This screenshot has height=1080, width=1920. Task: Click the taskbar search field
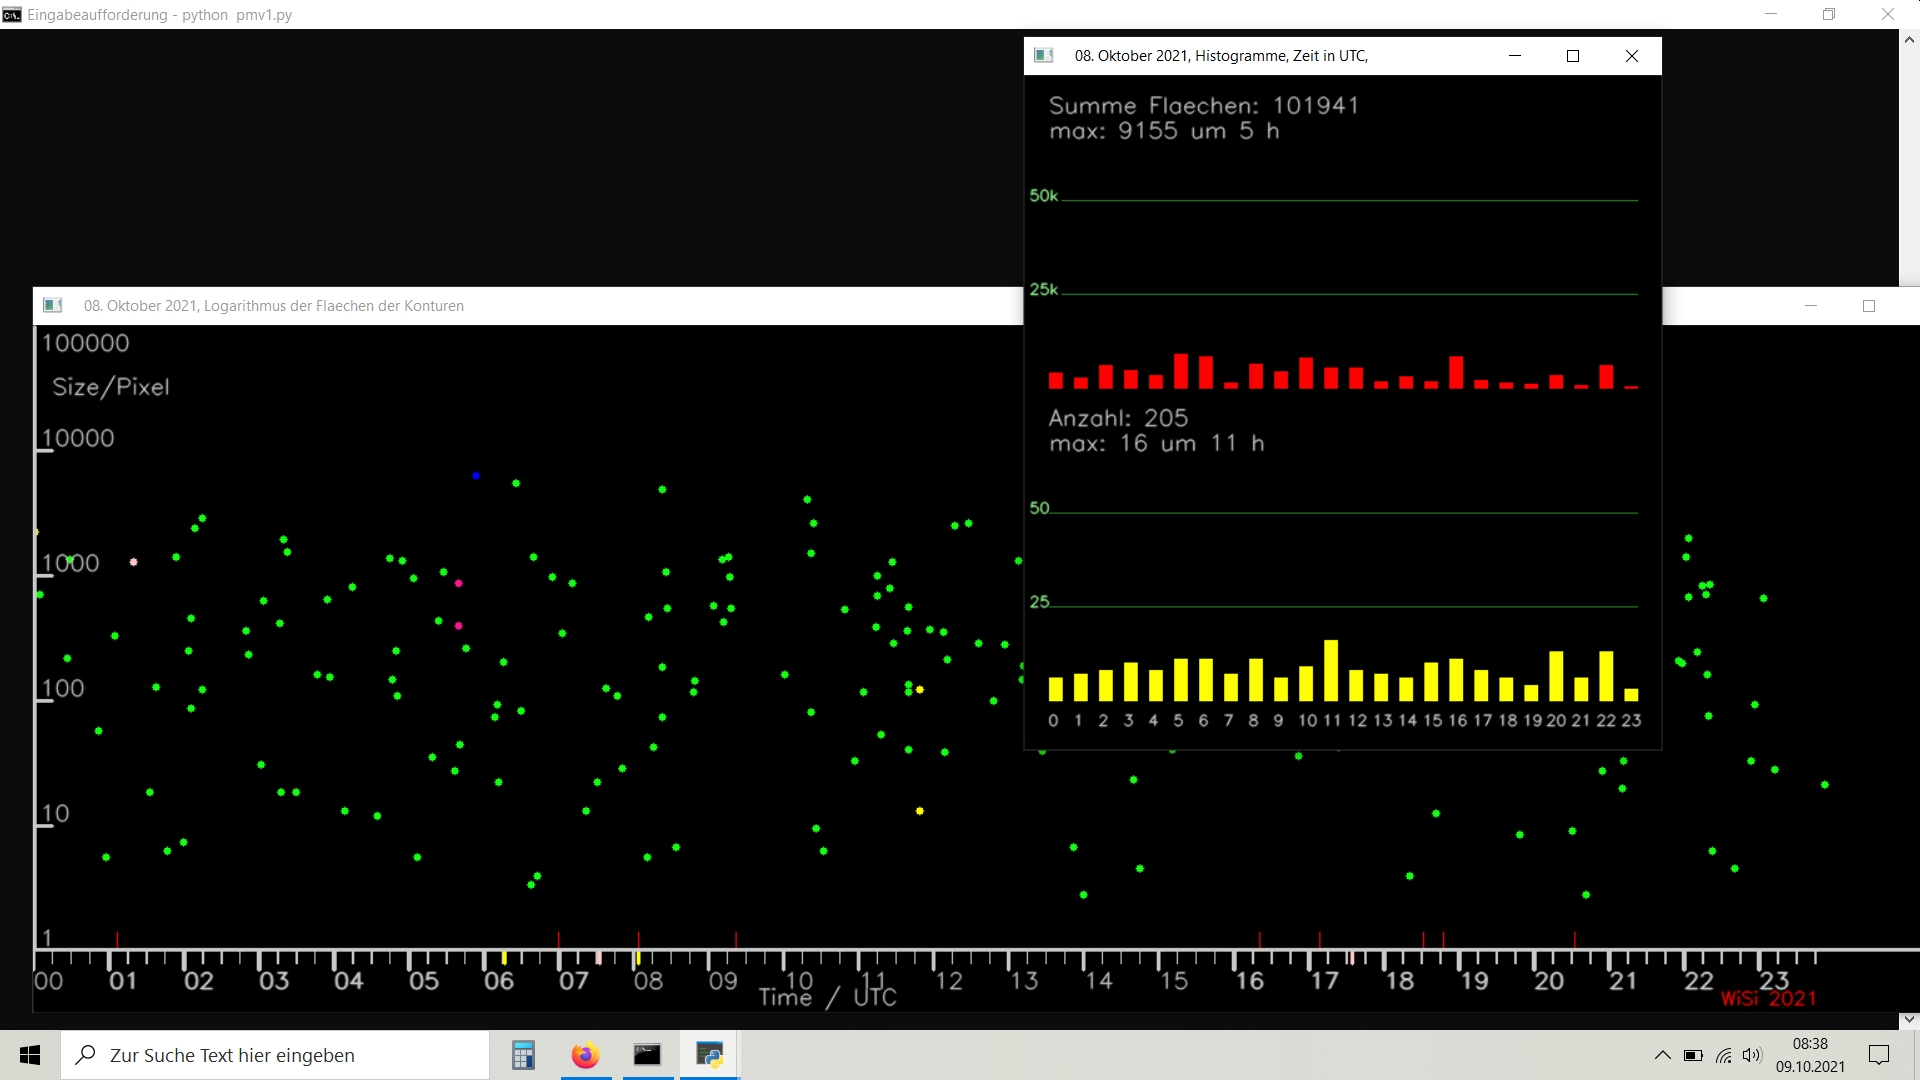(x=276, y=1055)
